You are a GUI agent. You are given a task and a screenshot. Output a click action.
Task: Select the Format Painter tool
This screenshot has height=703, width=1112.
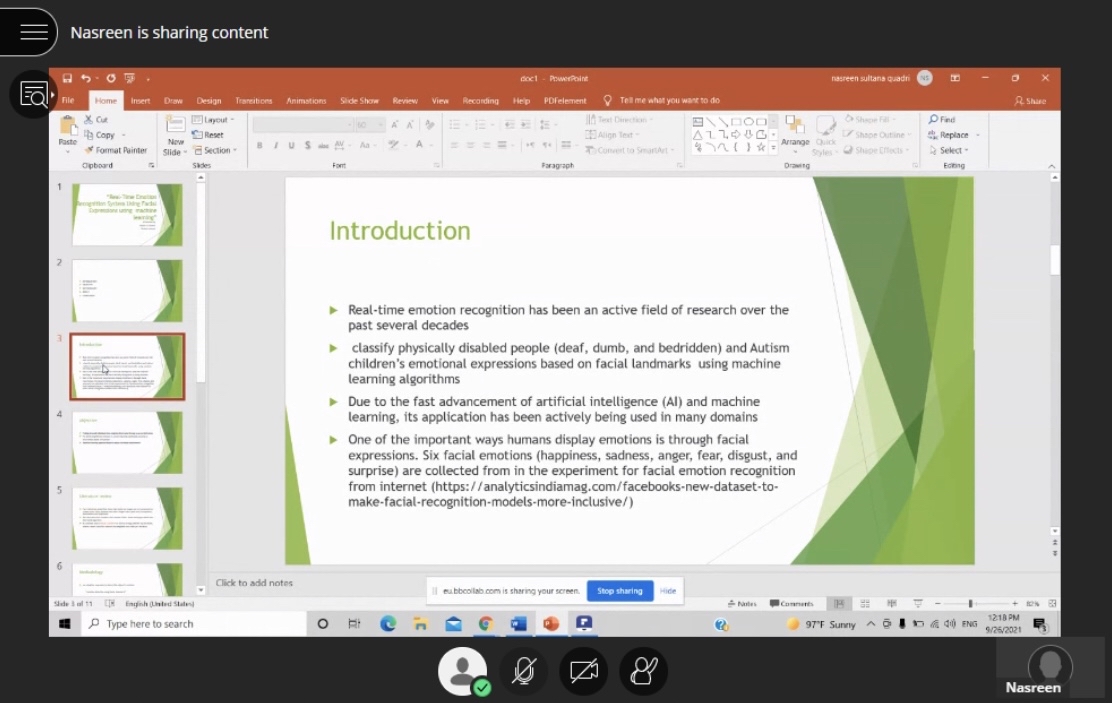click(116, 150)
